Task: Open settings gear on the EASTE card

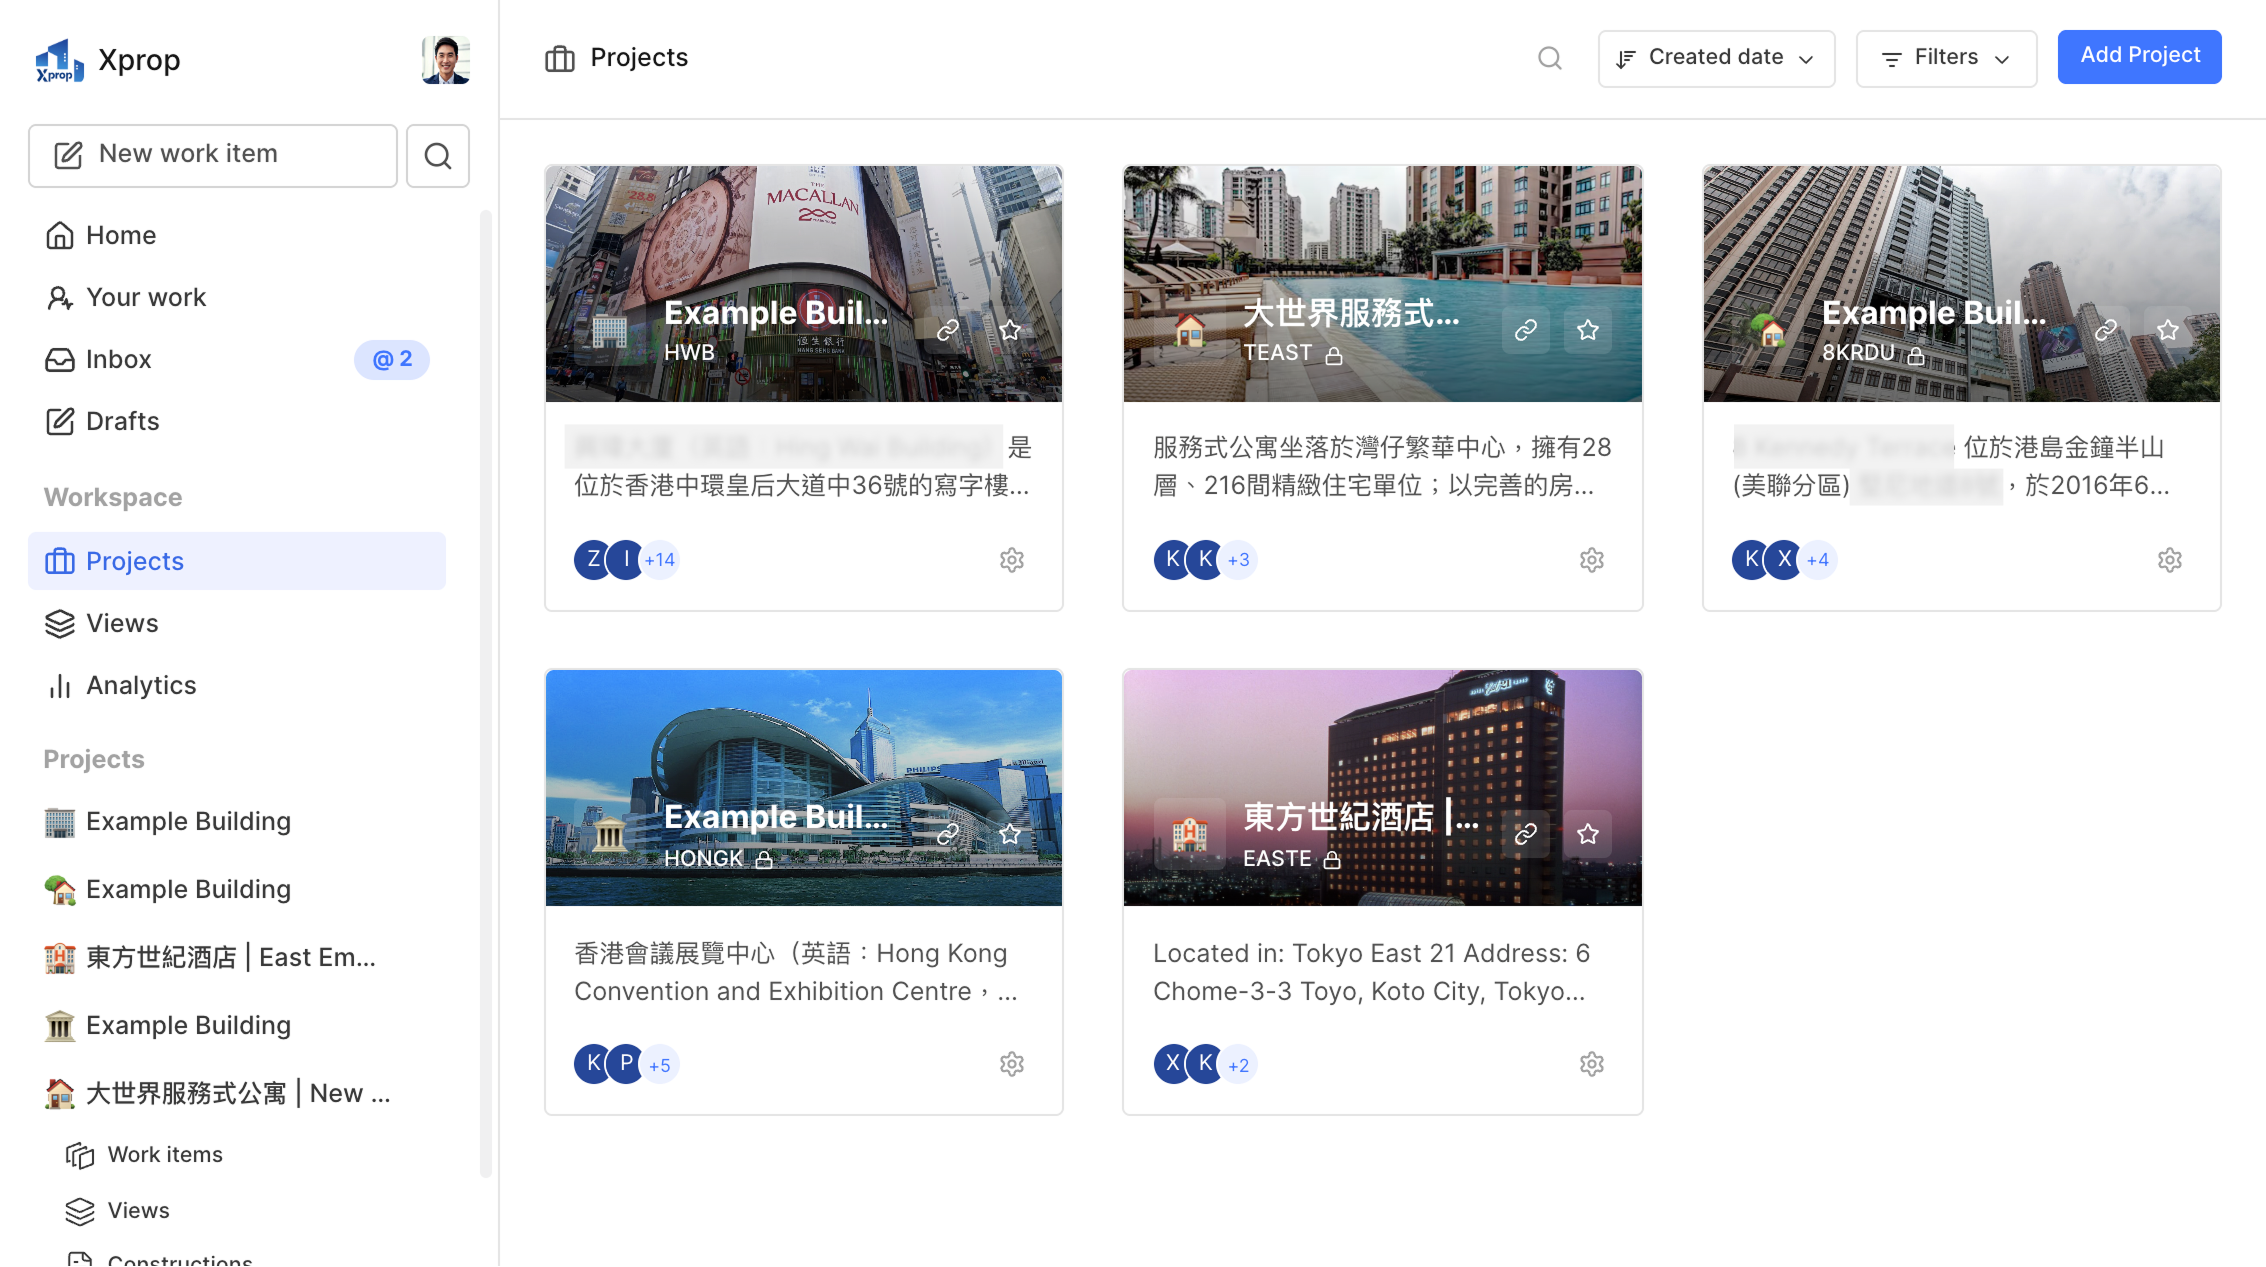Action: click(1592, 1064)
